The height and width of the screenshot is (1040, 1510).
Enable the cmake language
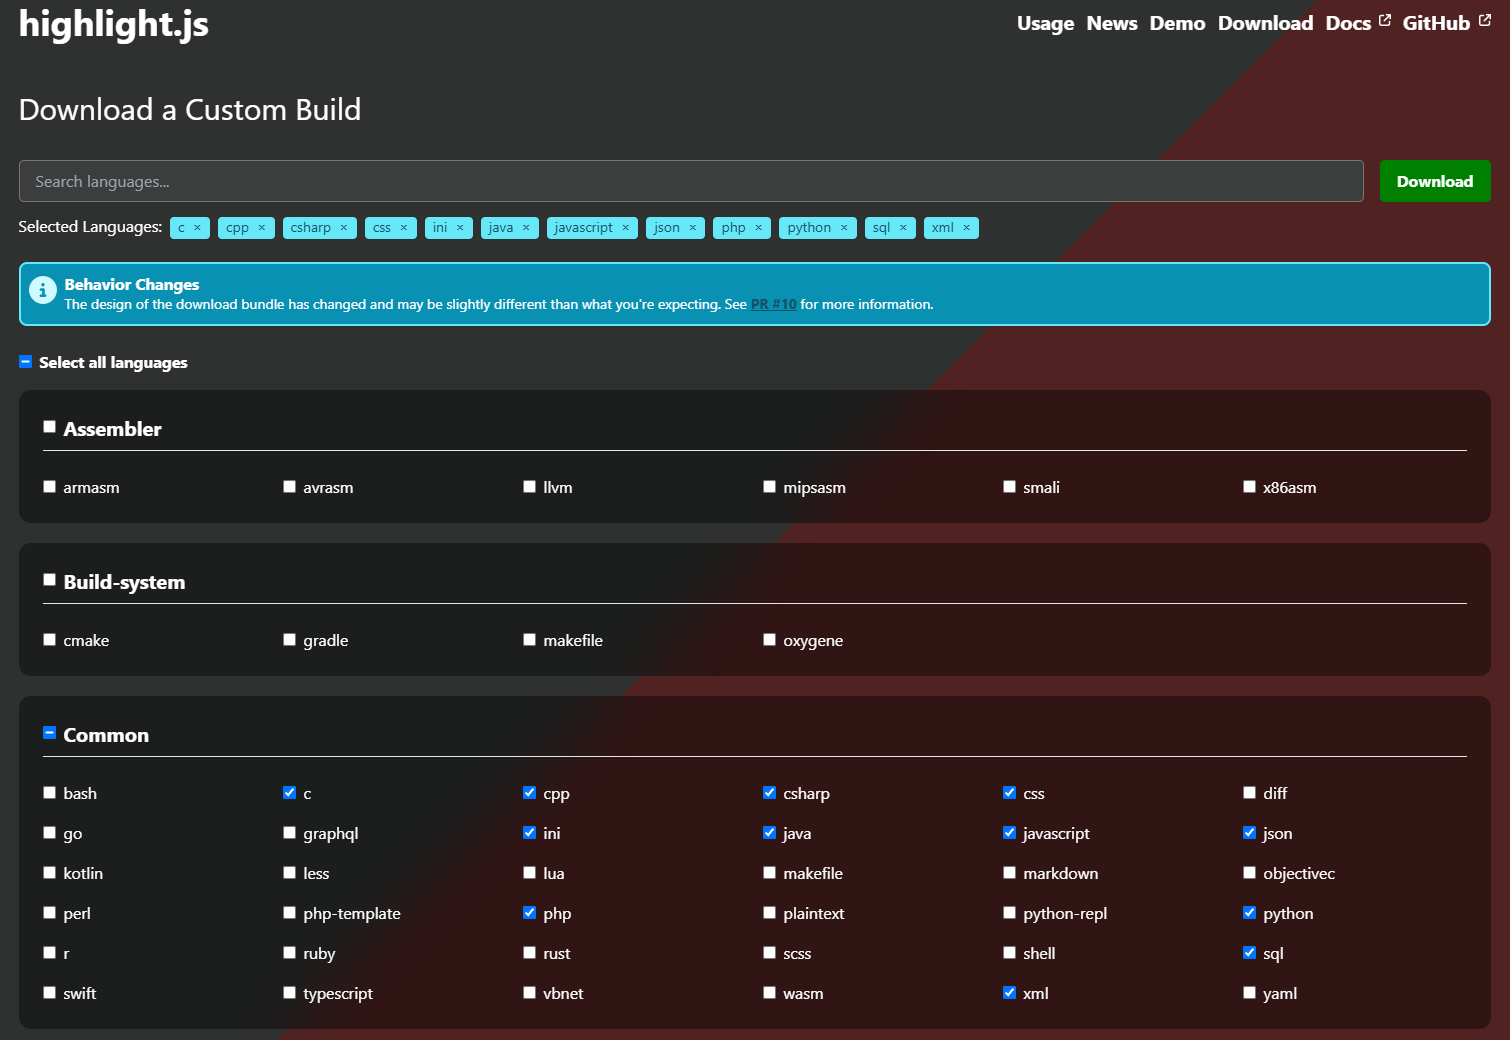click(49, 640)
